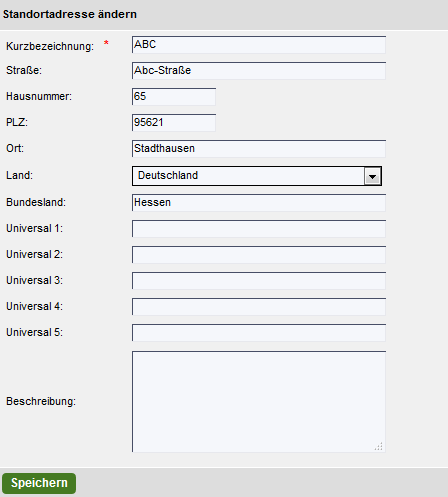448x497 pixels.
Task: Click the Standortadresse ändern heading
Action: (x=70, y=14)
